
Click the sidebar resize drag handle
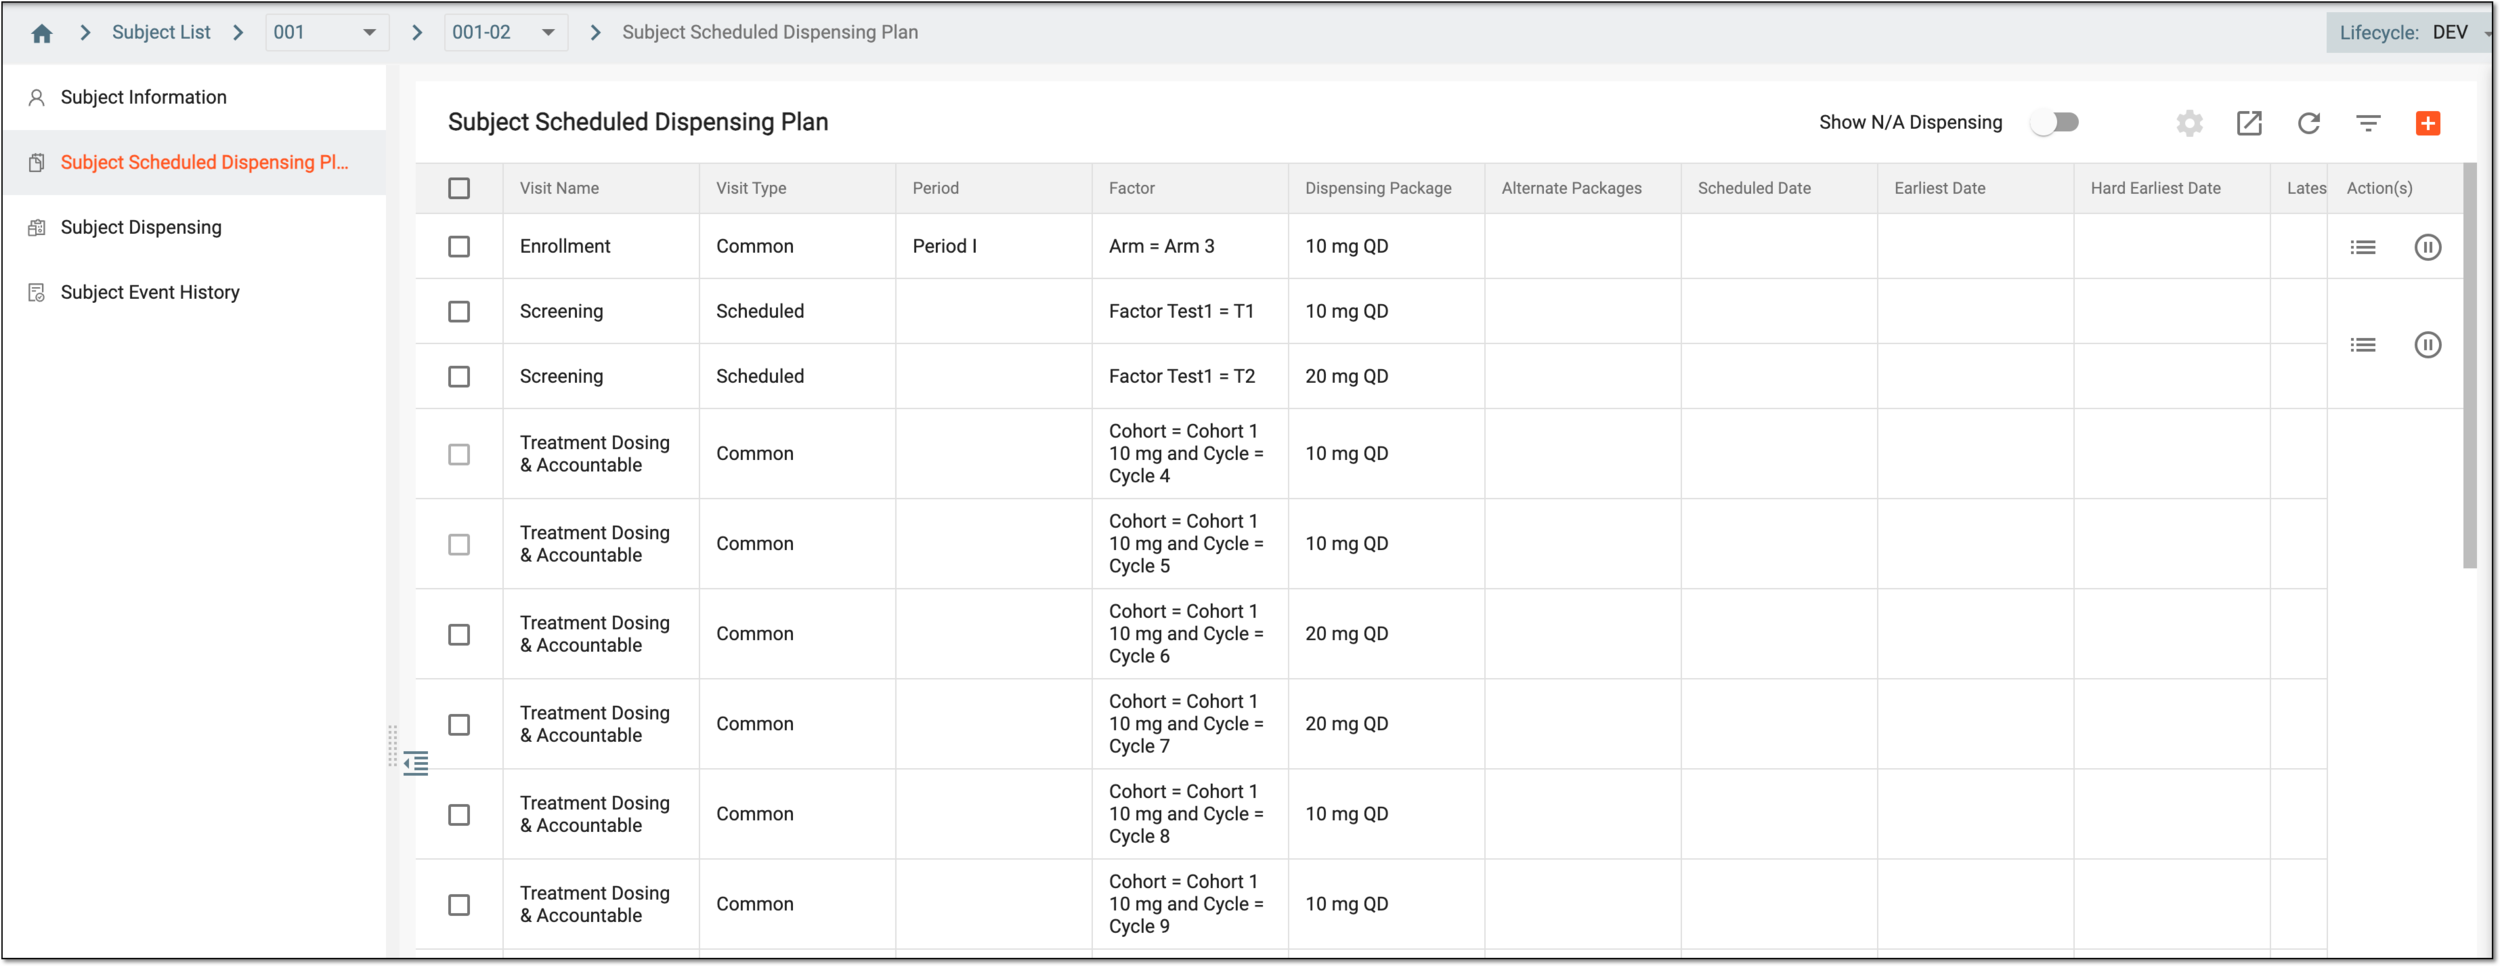click(392, 746)
